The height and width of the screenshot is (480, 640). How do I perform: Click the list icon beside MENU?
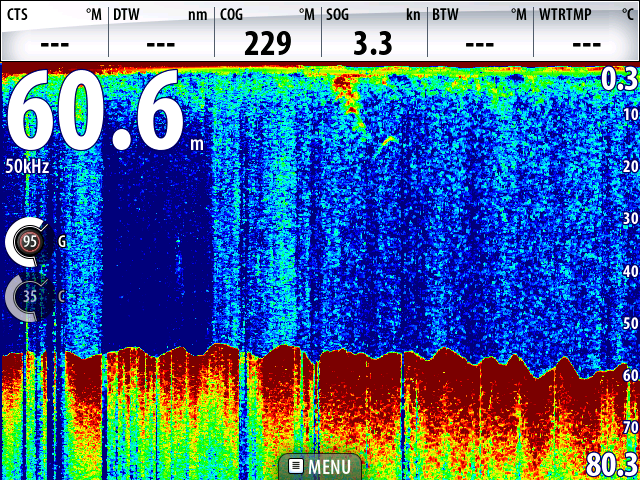[x=296, y=466]
